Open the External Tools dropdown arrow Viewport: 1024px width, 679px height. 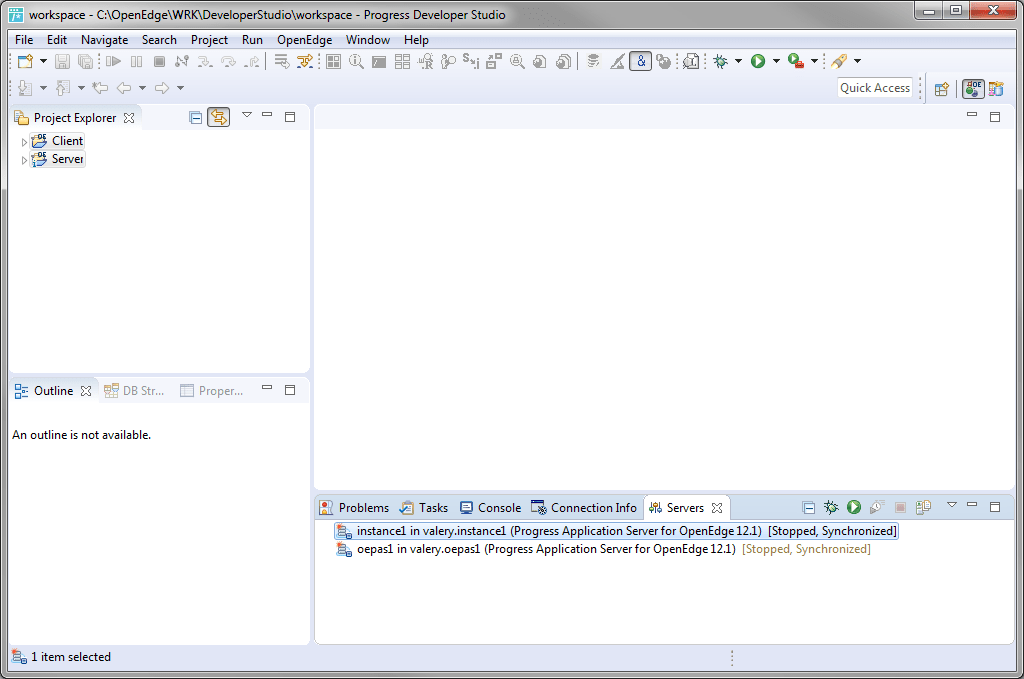(x=814, y=61)
